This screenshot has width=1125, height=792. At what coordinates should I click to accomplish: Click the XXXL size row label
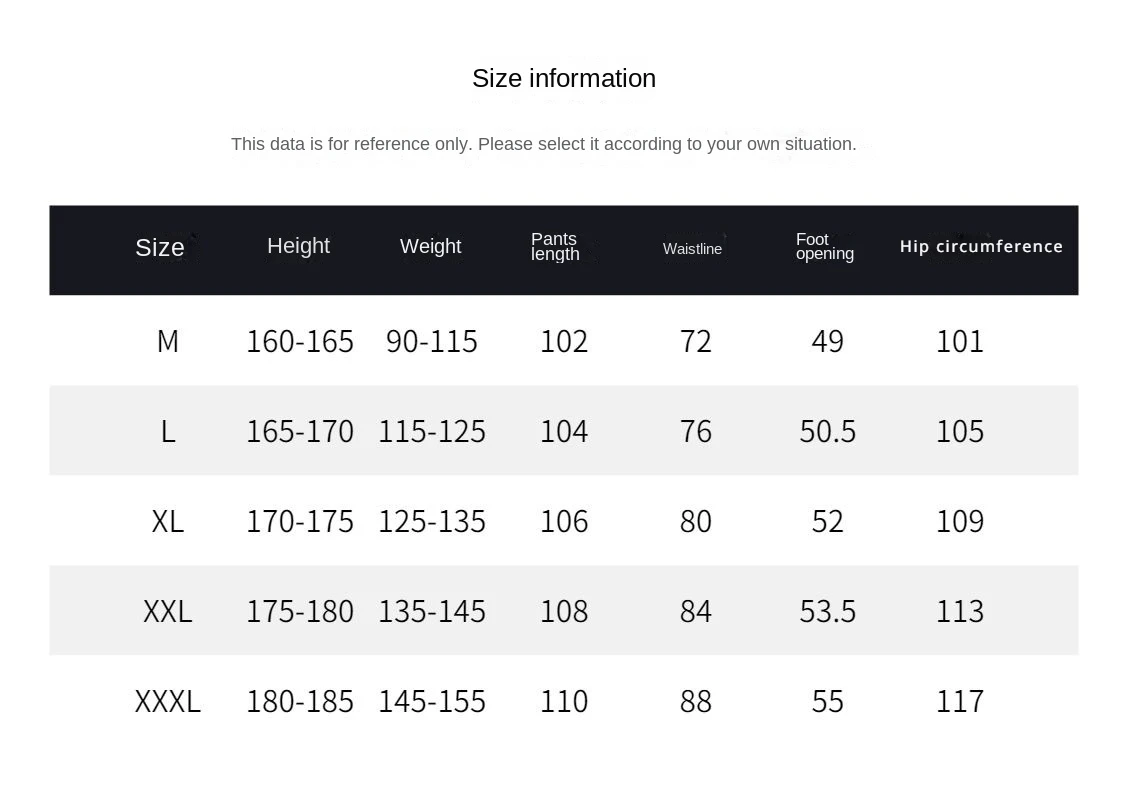pyautogui.click(x=168, y=701)
